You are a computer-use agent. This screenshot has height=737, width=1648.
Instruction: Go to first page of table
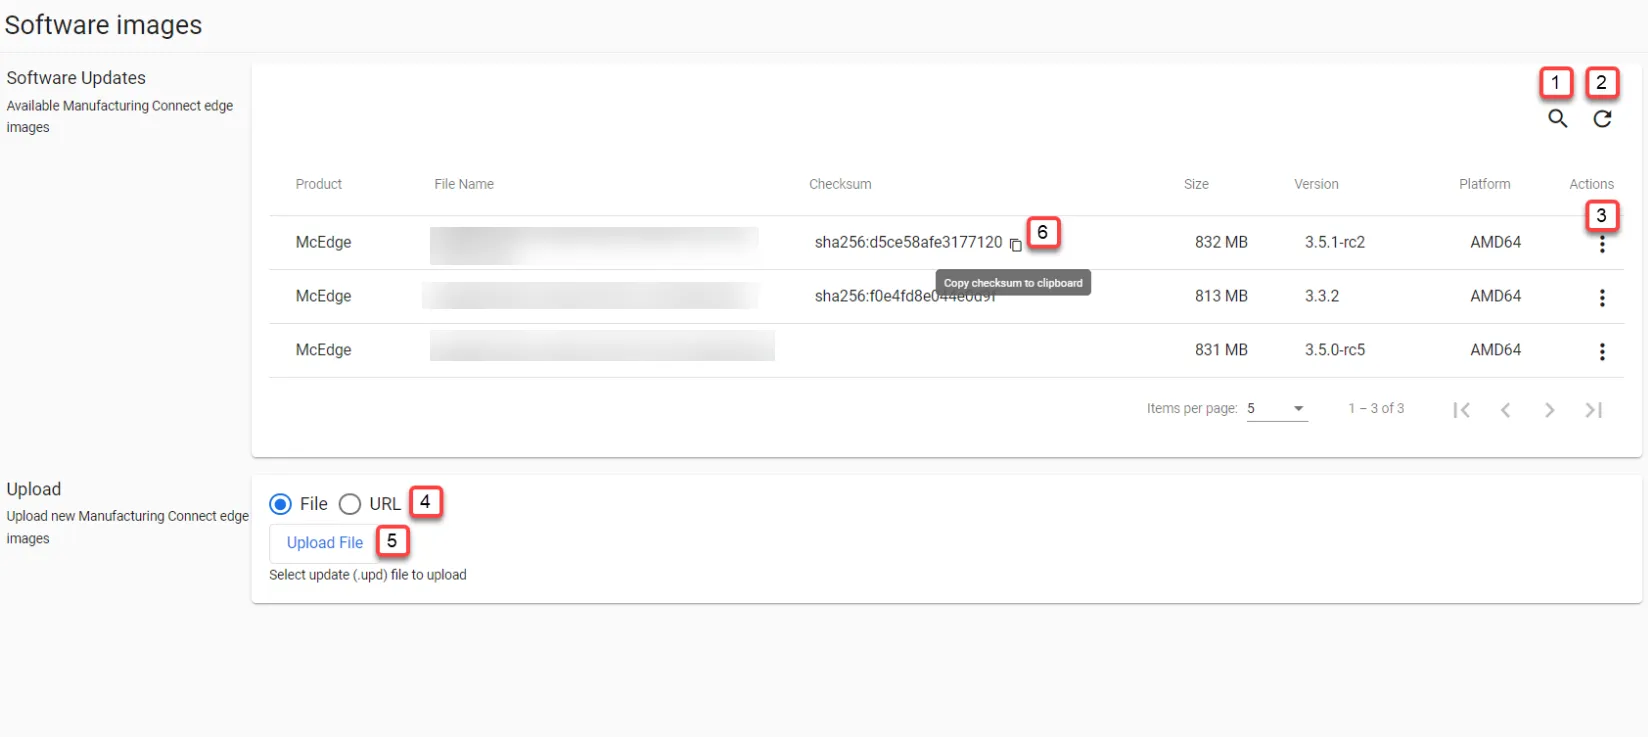click(x=1461, y=410)
